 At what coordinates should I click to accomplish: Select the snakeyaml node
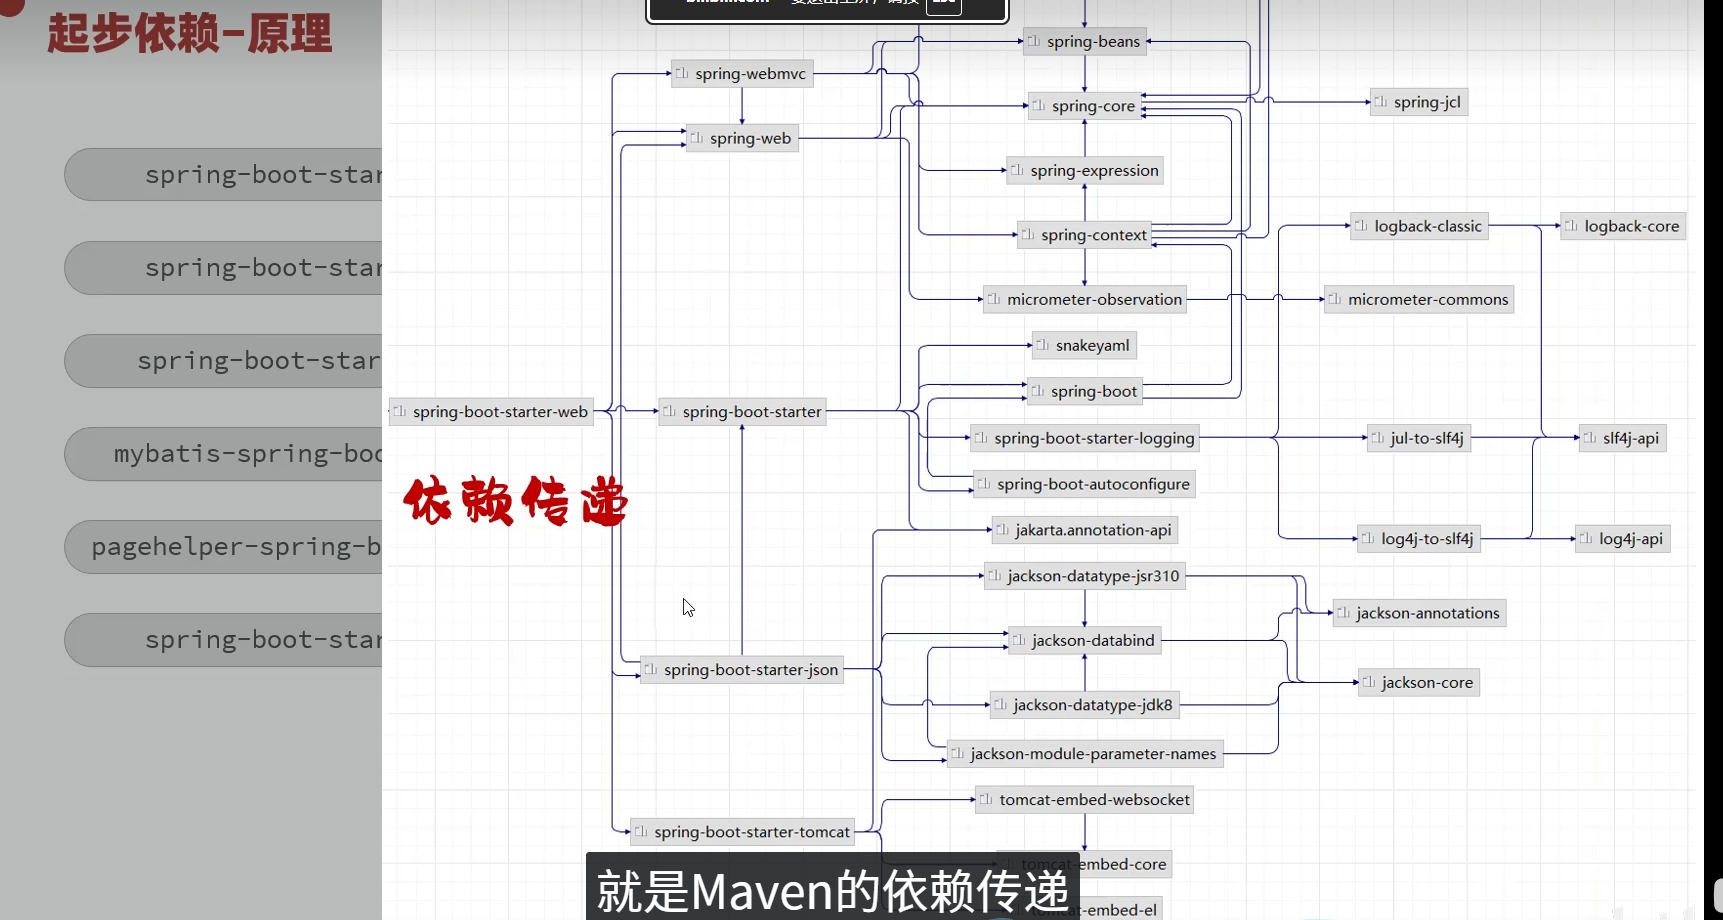[1085, 346]
